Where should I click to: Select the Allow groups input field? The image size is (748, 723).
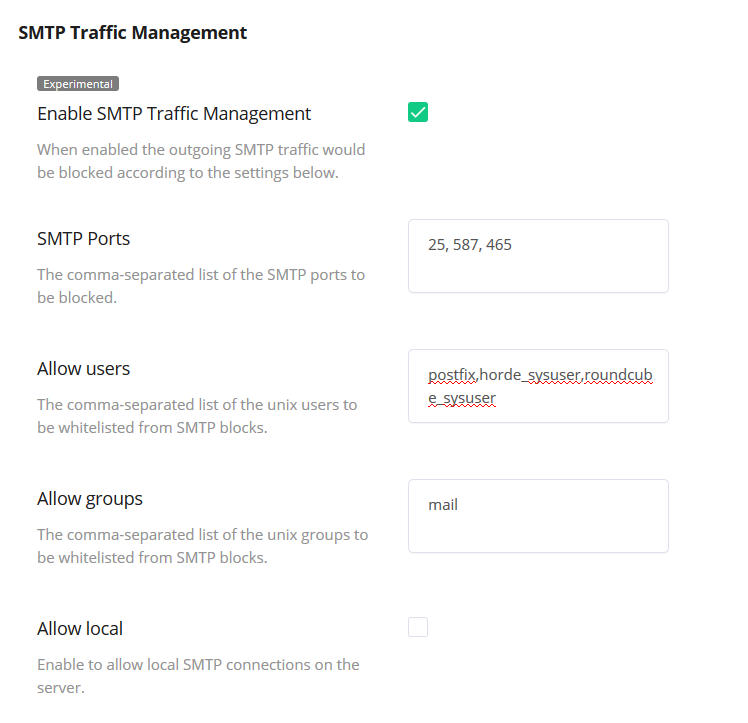(538, 516)
